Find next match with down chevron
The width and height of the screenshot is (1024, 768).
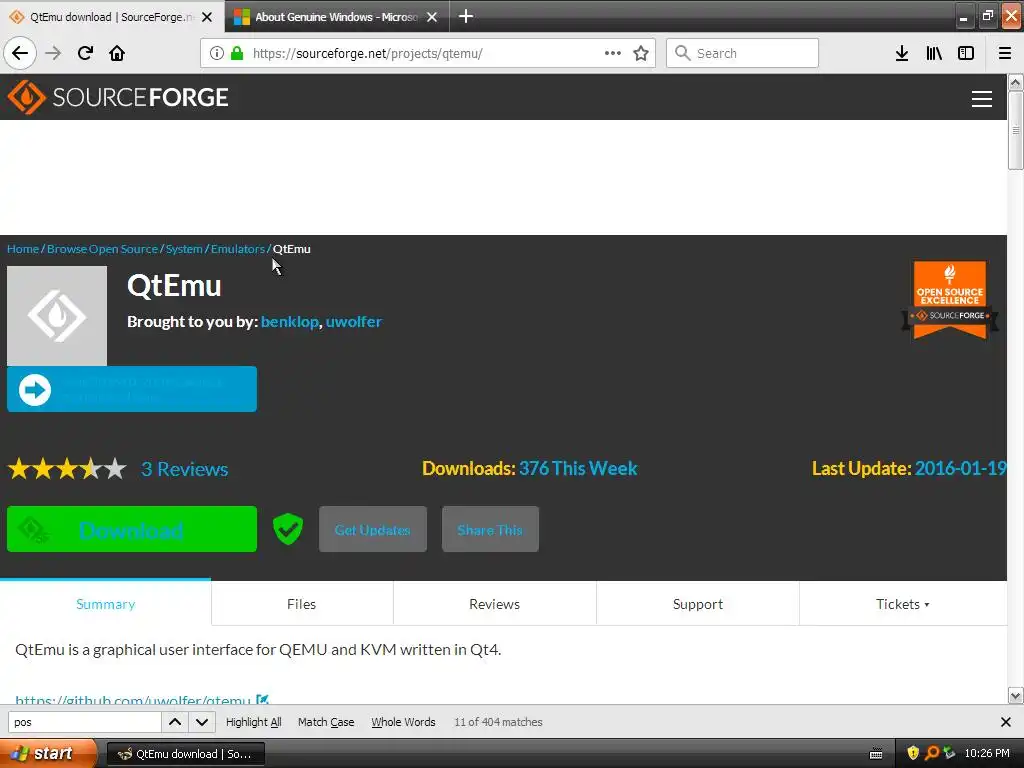pos(202,722)
